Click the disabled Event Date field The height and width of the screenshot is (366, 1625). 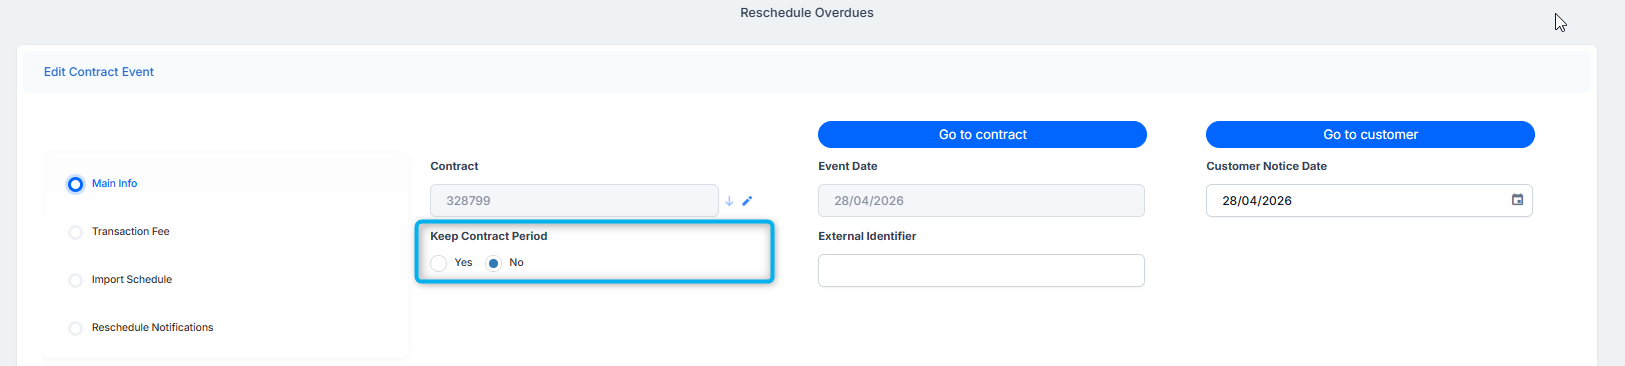(x=981, y=200)
